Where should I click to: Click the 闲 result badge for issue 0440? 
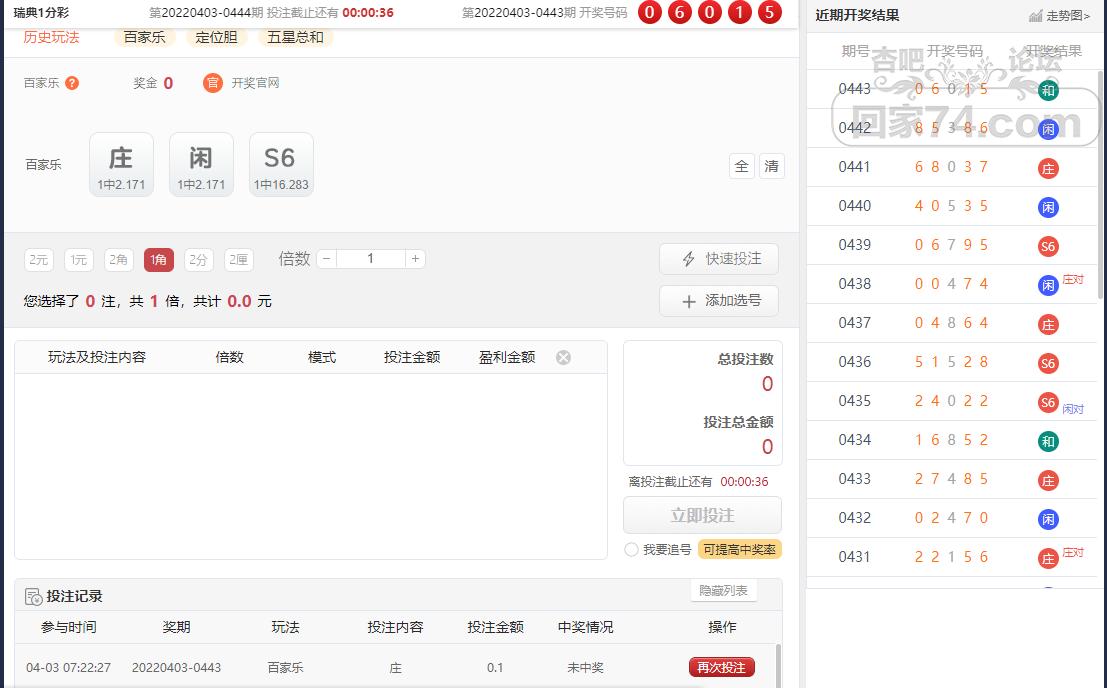1048,207
